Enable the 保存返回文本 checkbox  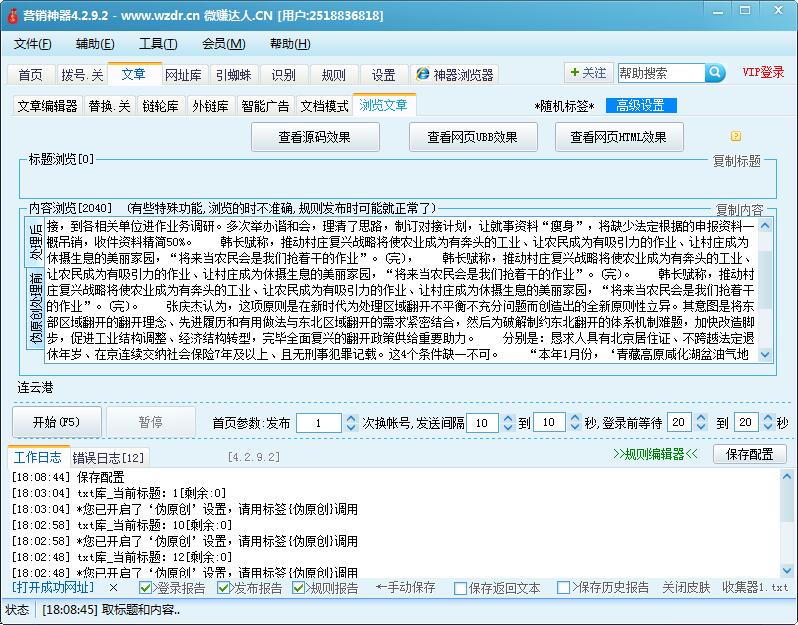tap(461, 588)
